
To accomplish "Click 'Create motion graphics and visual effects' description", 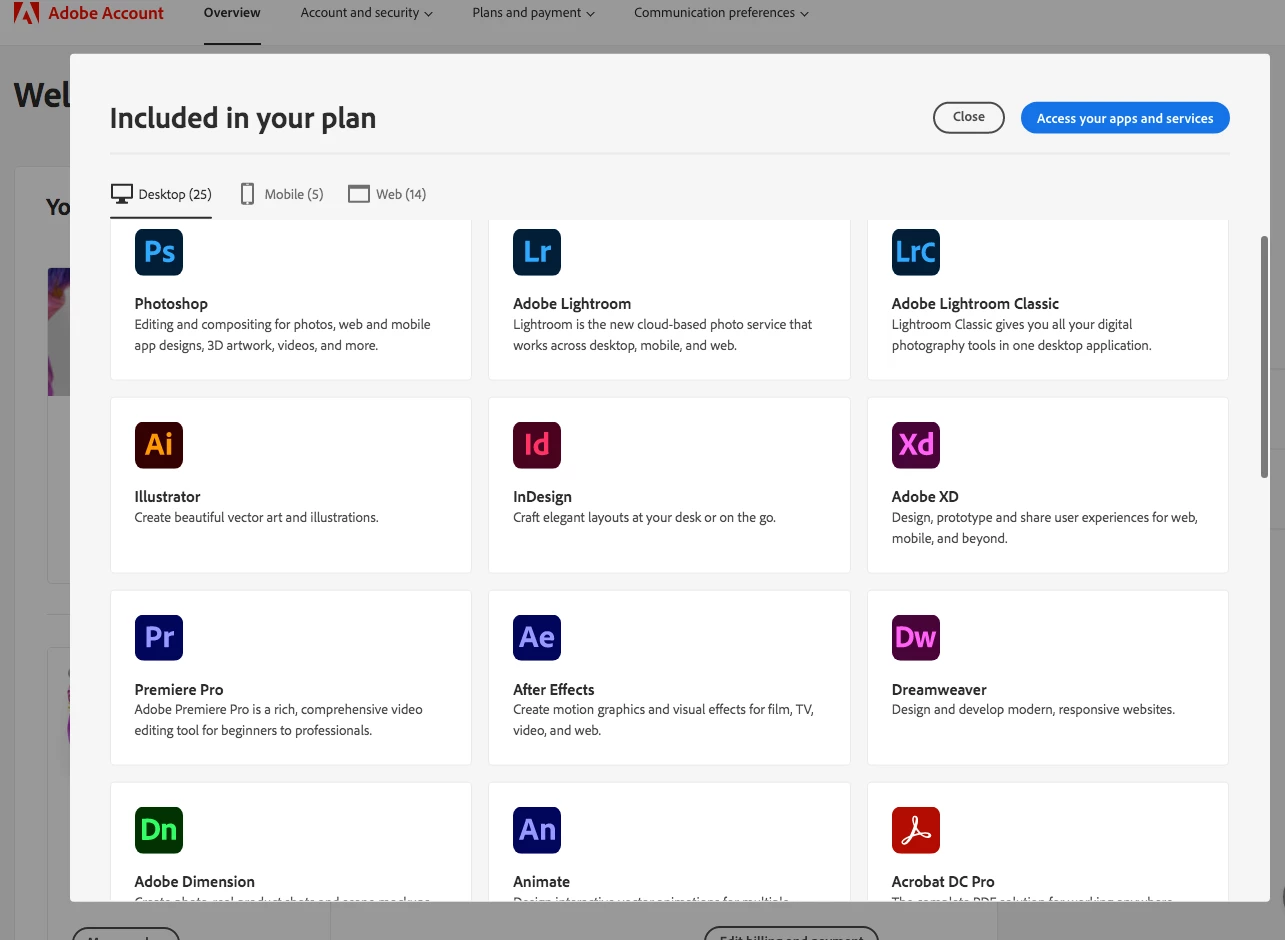I will (664, 720).
